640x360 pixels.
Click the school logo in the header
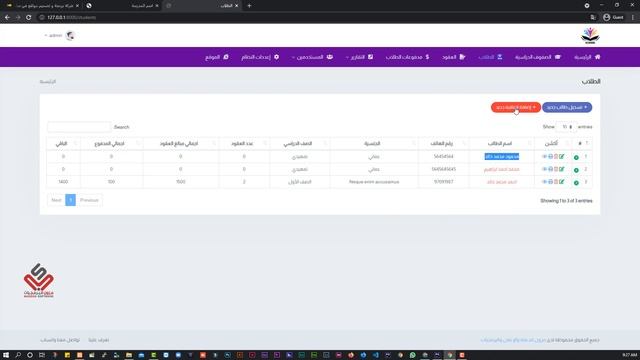(x=590, y=36)
